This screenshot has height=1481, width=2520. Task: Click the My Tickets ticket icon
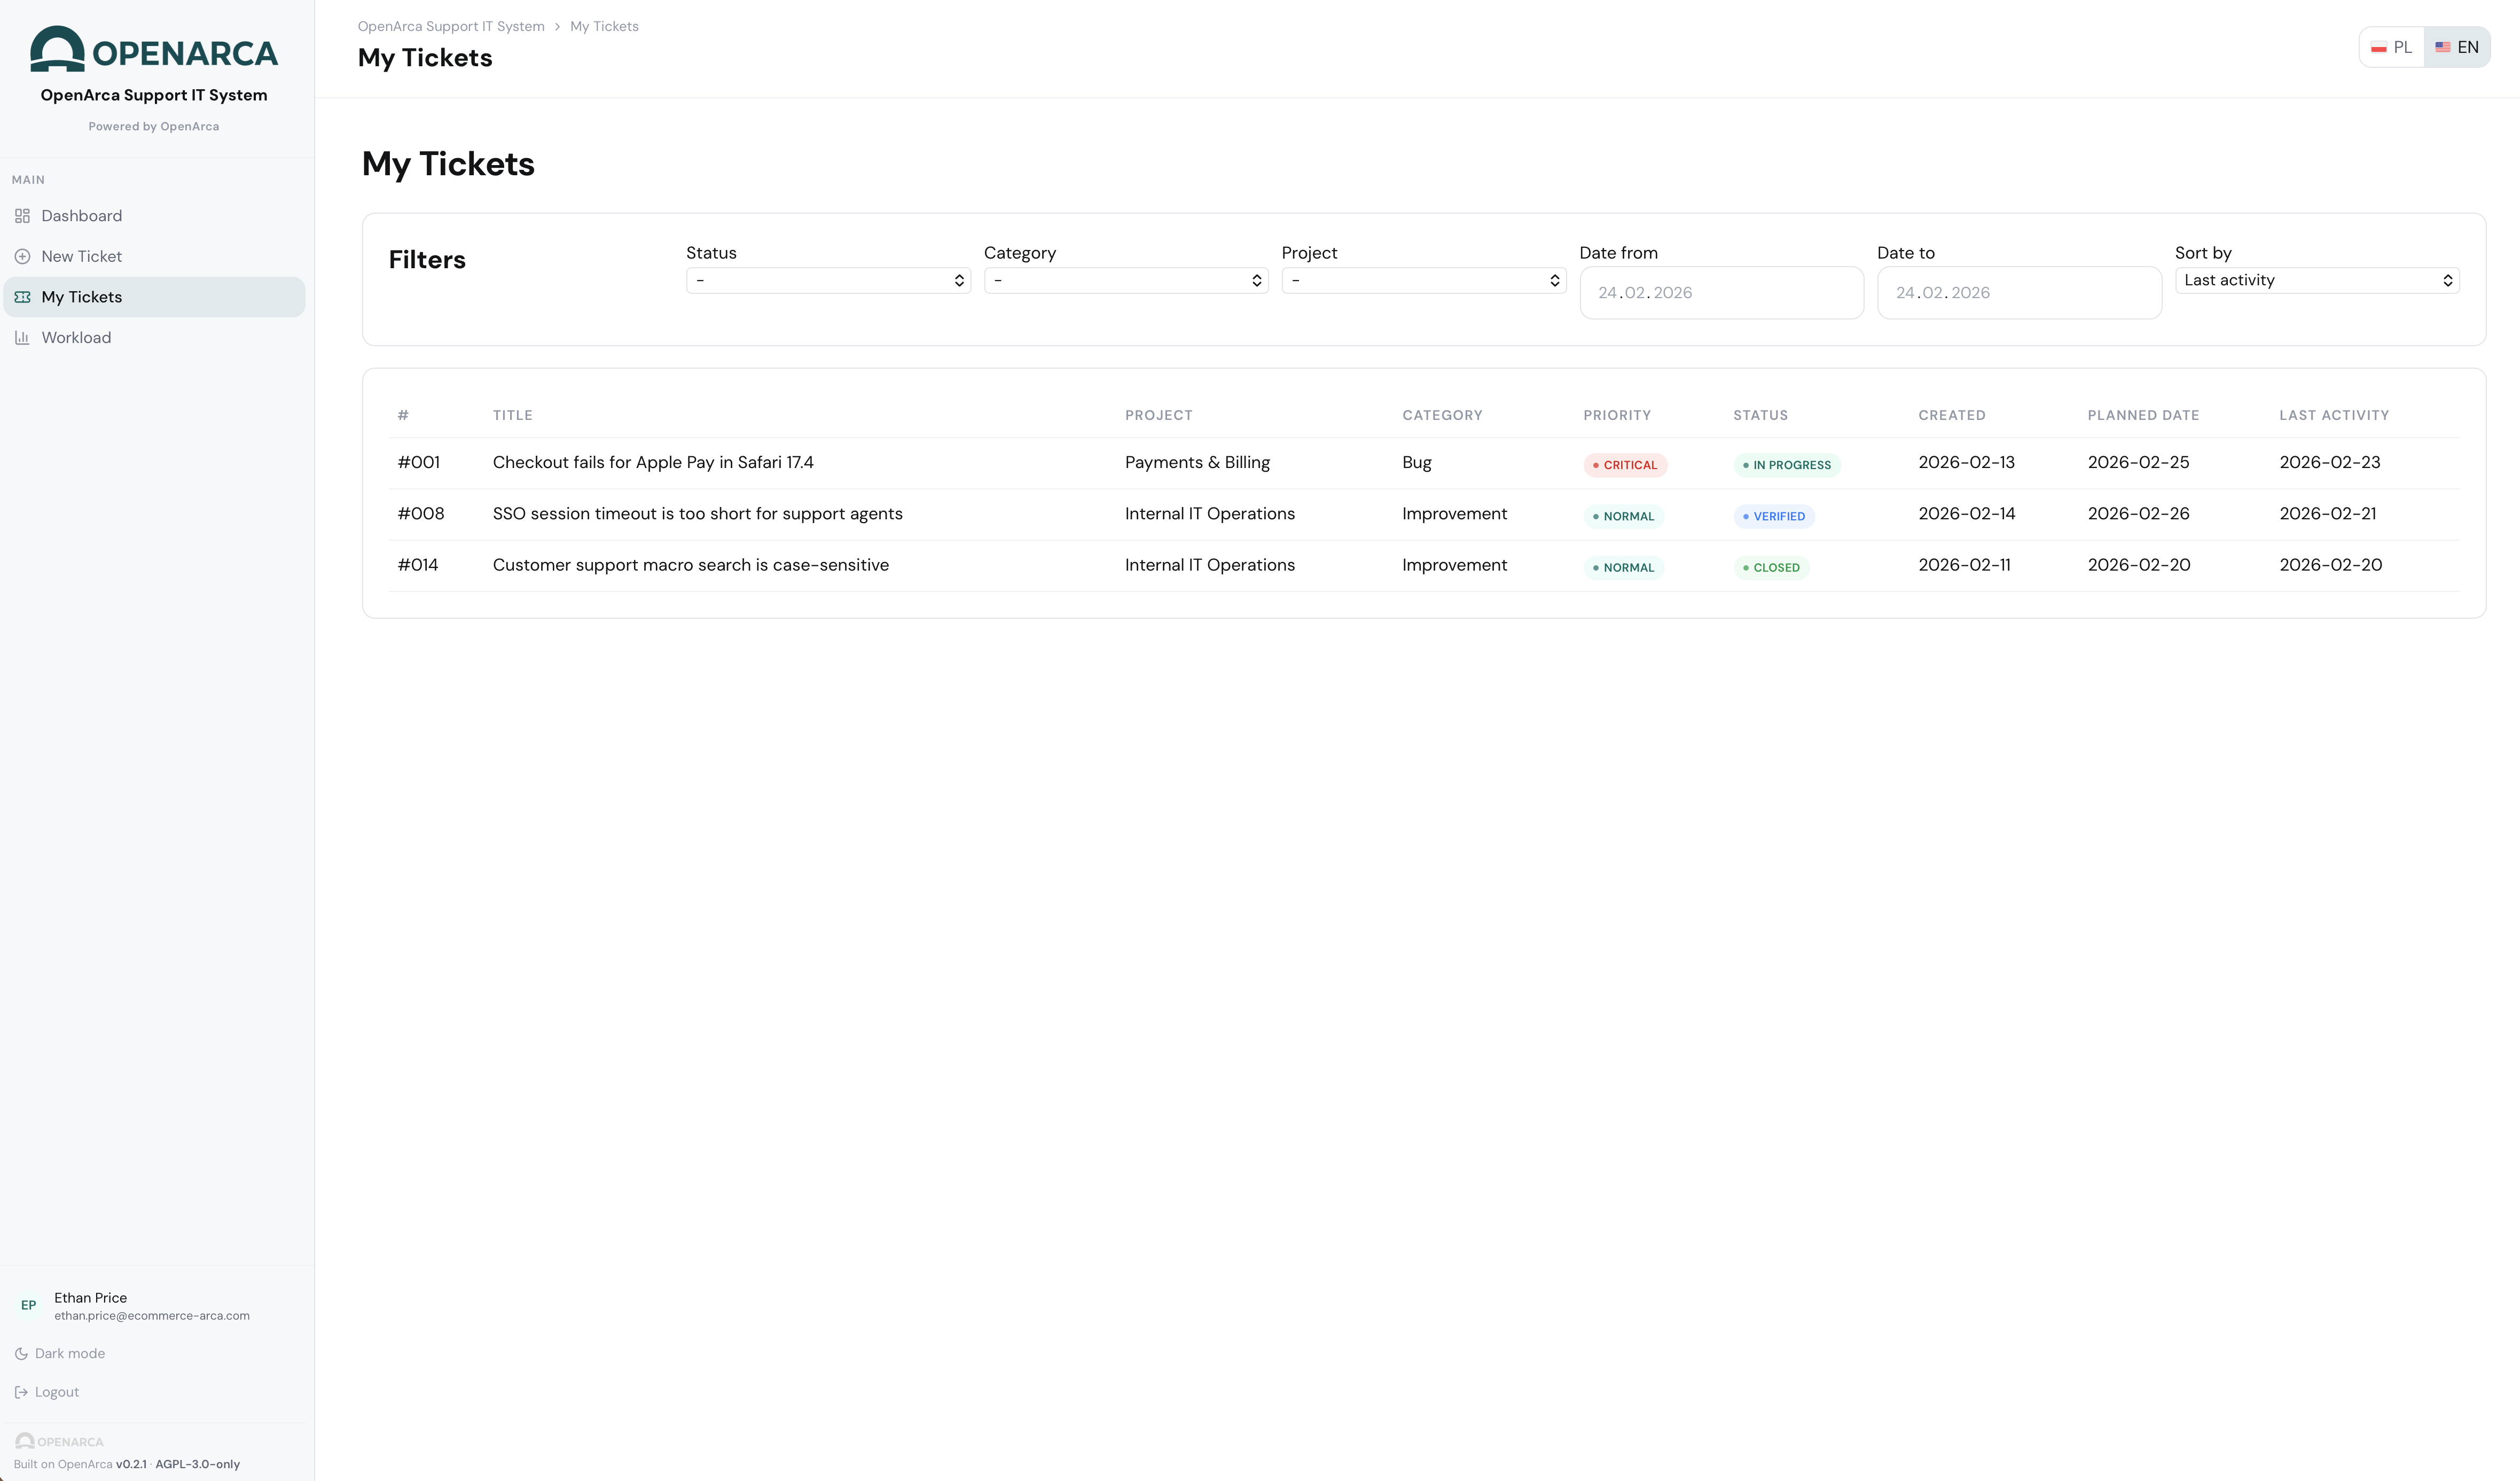click(x=22, y=297)
